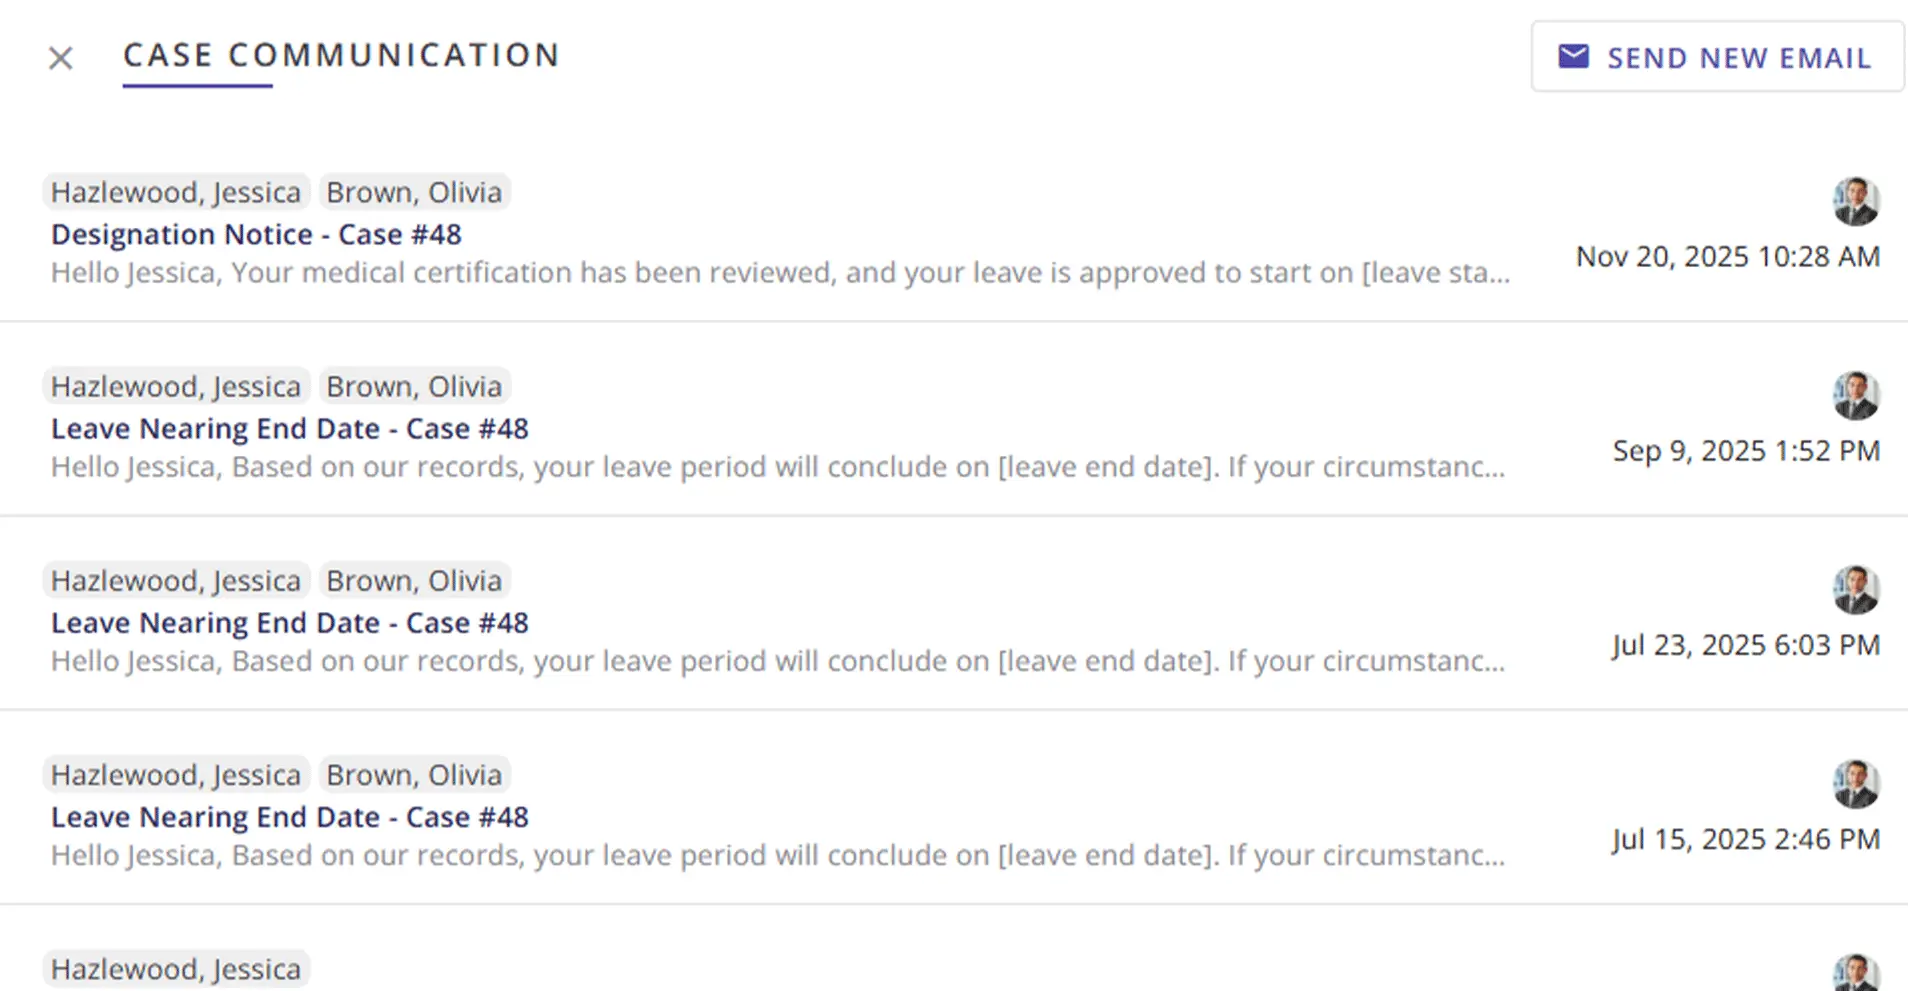Open sender avatar for the Sep 9, 2025 email
Screen dimensions: 1908x991
pyautogui.click(x=1856, y=396)
